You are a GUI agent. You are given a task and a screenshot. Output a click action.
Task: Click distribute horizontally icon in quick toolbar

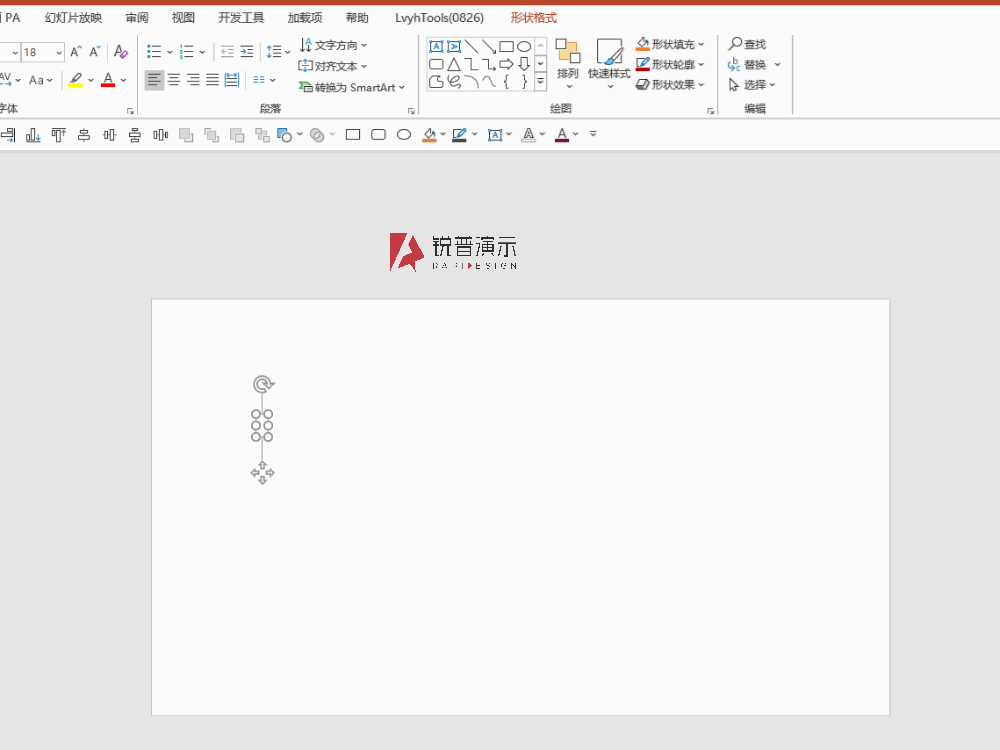161,135
